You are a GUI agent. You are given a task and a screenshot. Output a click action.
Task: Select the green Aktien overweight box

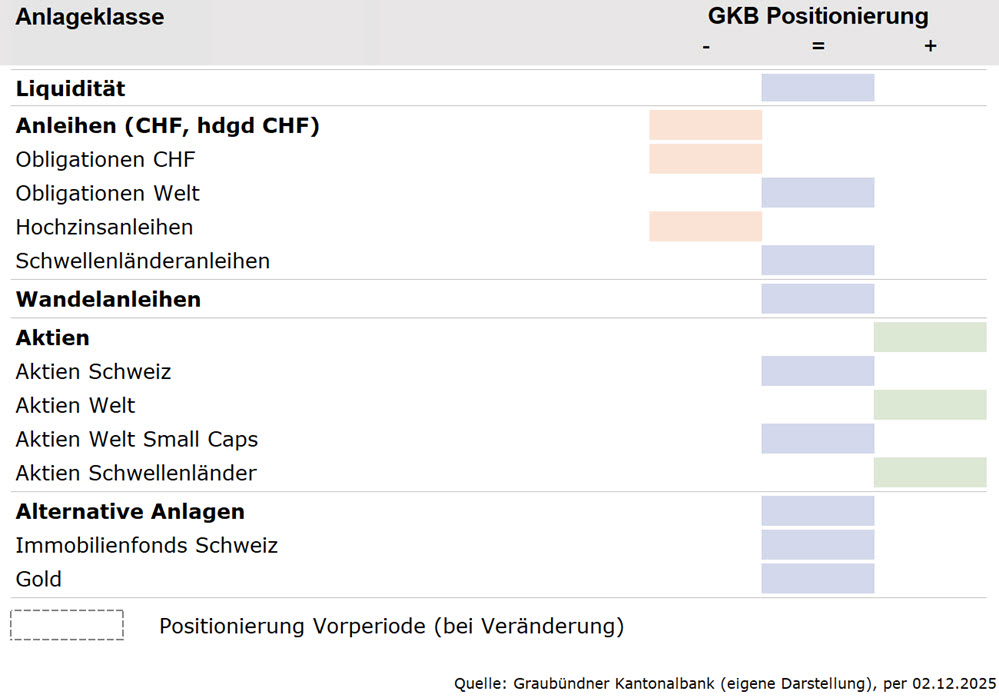[930, 338]
